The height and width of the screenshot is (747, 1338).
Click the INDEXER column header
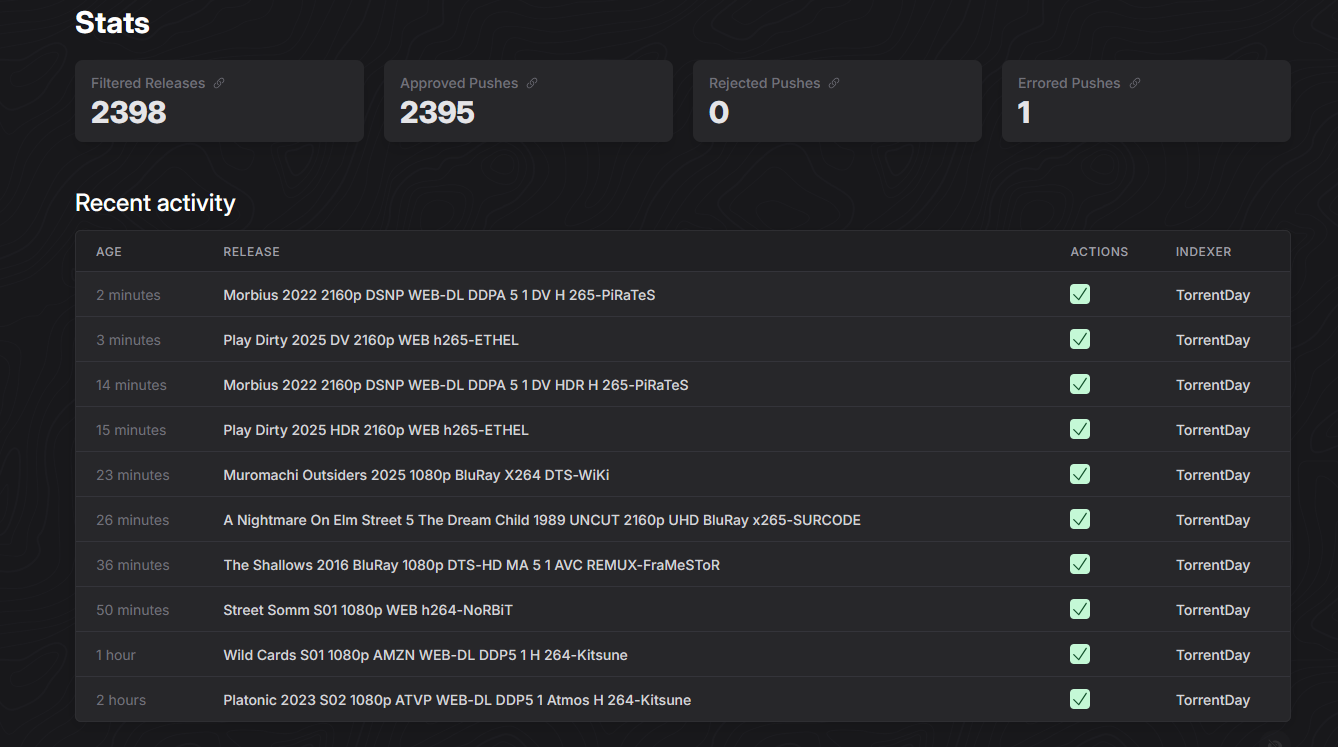1204,252
